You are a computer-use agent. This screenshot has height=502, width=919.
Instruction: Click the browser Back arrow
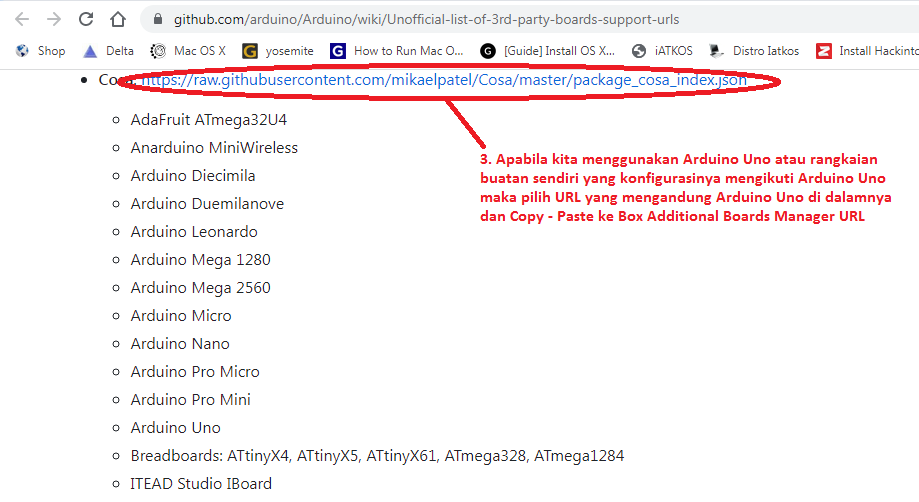pos(23,19)
